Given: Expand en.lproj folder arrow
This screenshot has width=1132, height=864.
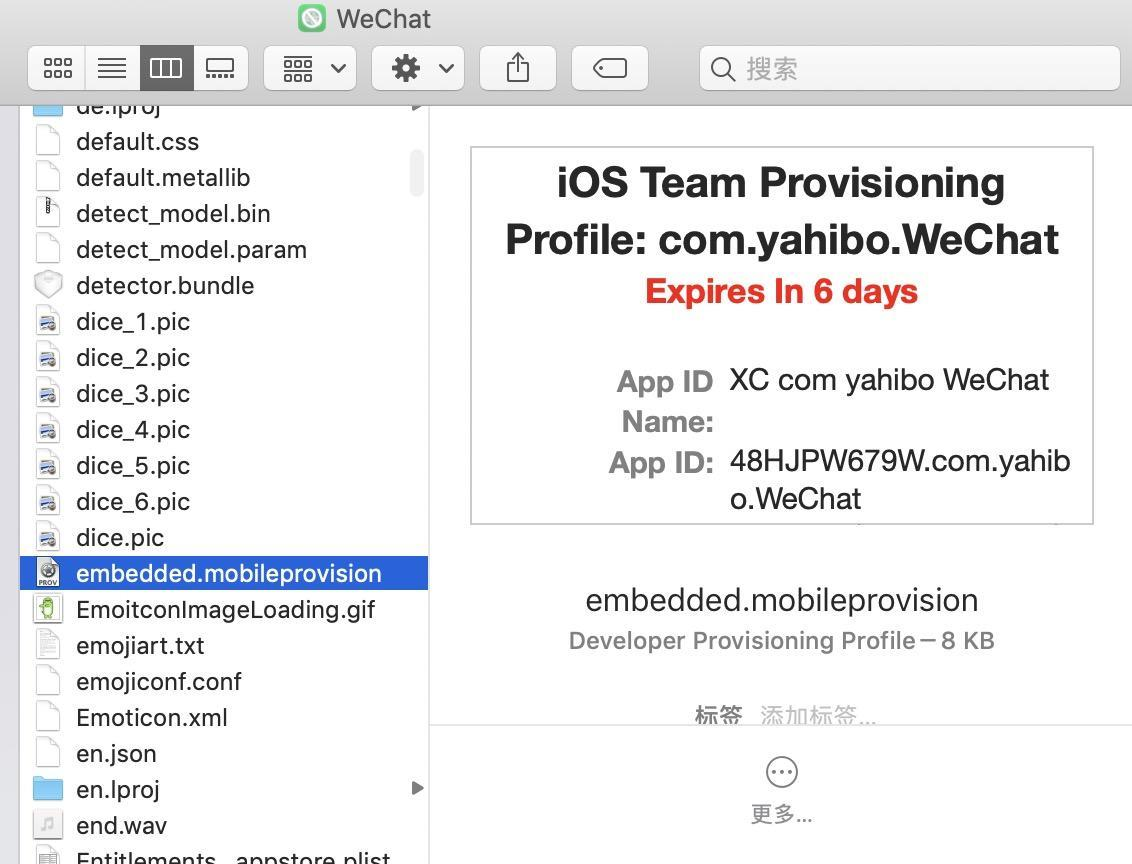Looking at the screenshot, I should 417,787.
